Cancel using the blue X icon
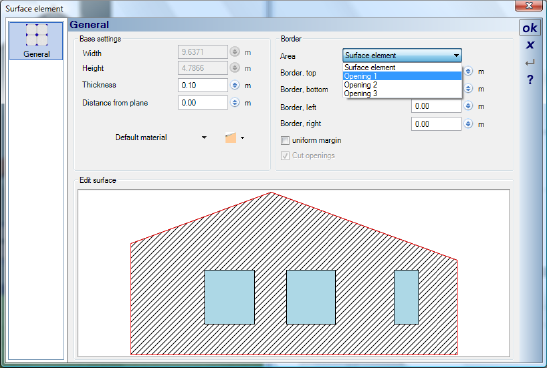547x368 pixels. pyautogui.click(x=530, y=45)
